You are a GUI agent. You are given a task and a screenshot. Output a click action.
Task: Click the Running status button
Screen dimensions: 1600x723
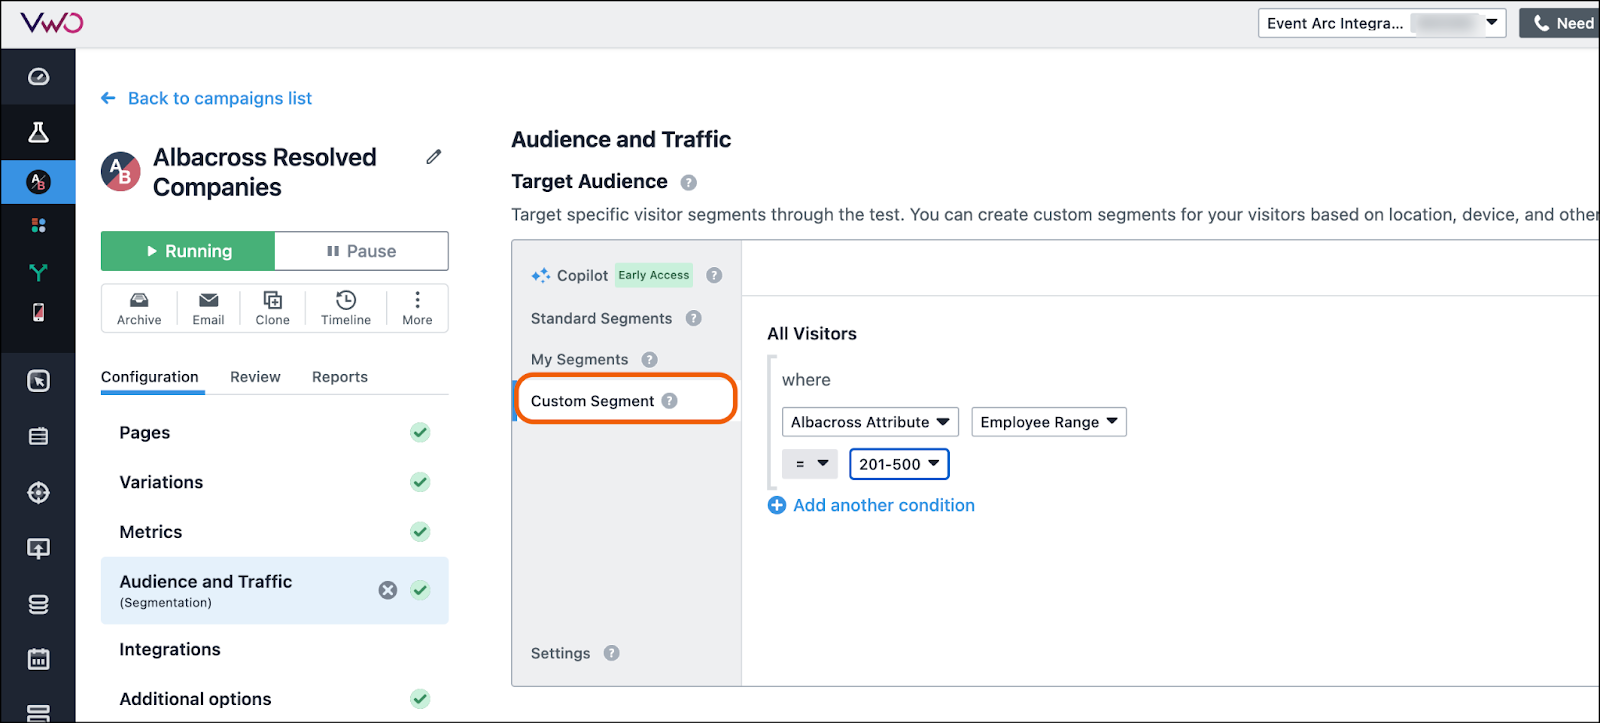click(188, 251)
